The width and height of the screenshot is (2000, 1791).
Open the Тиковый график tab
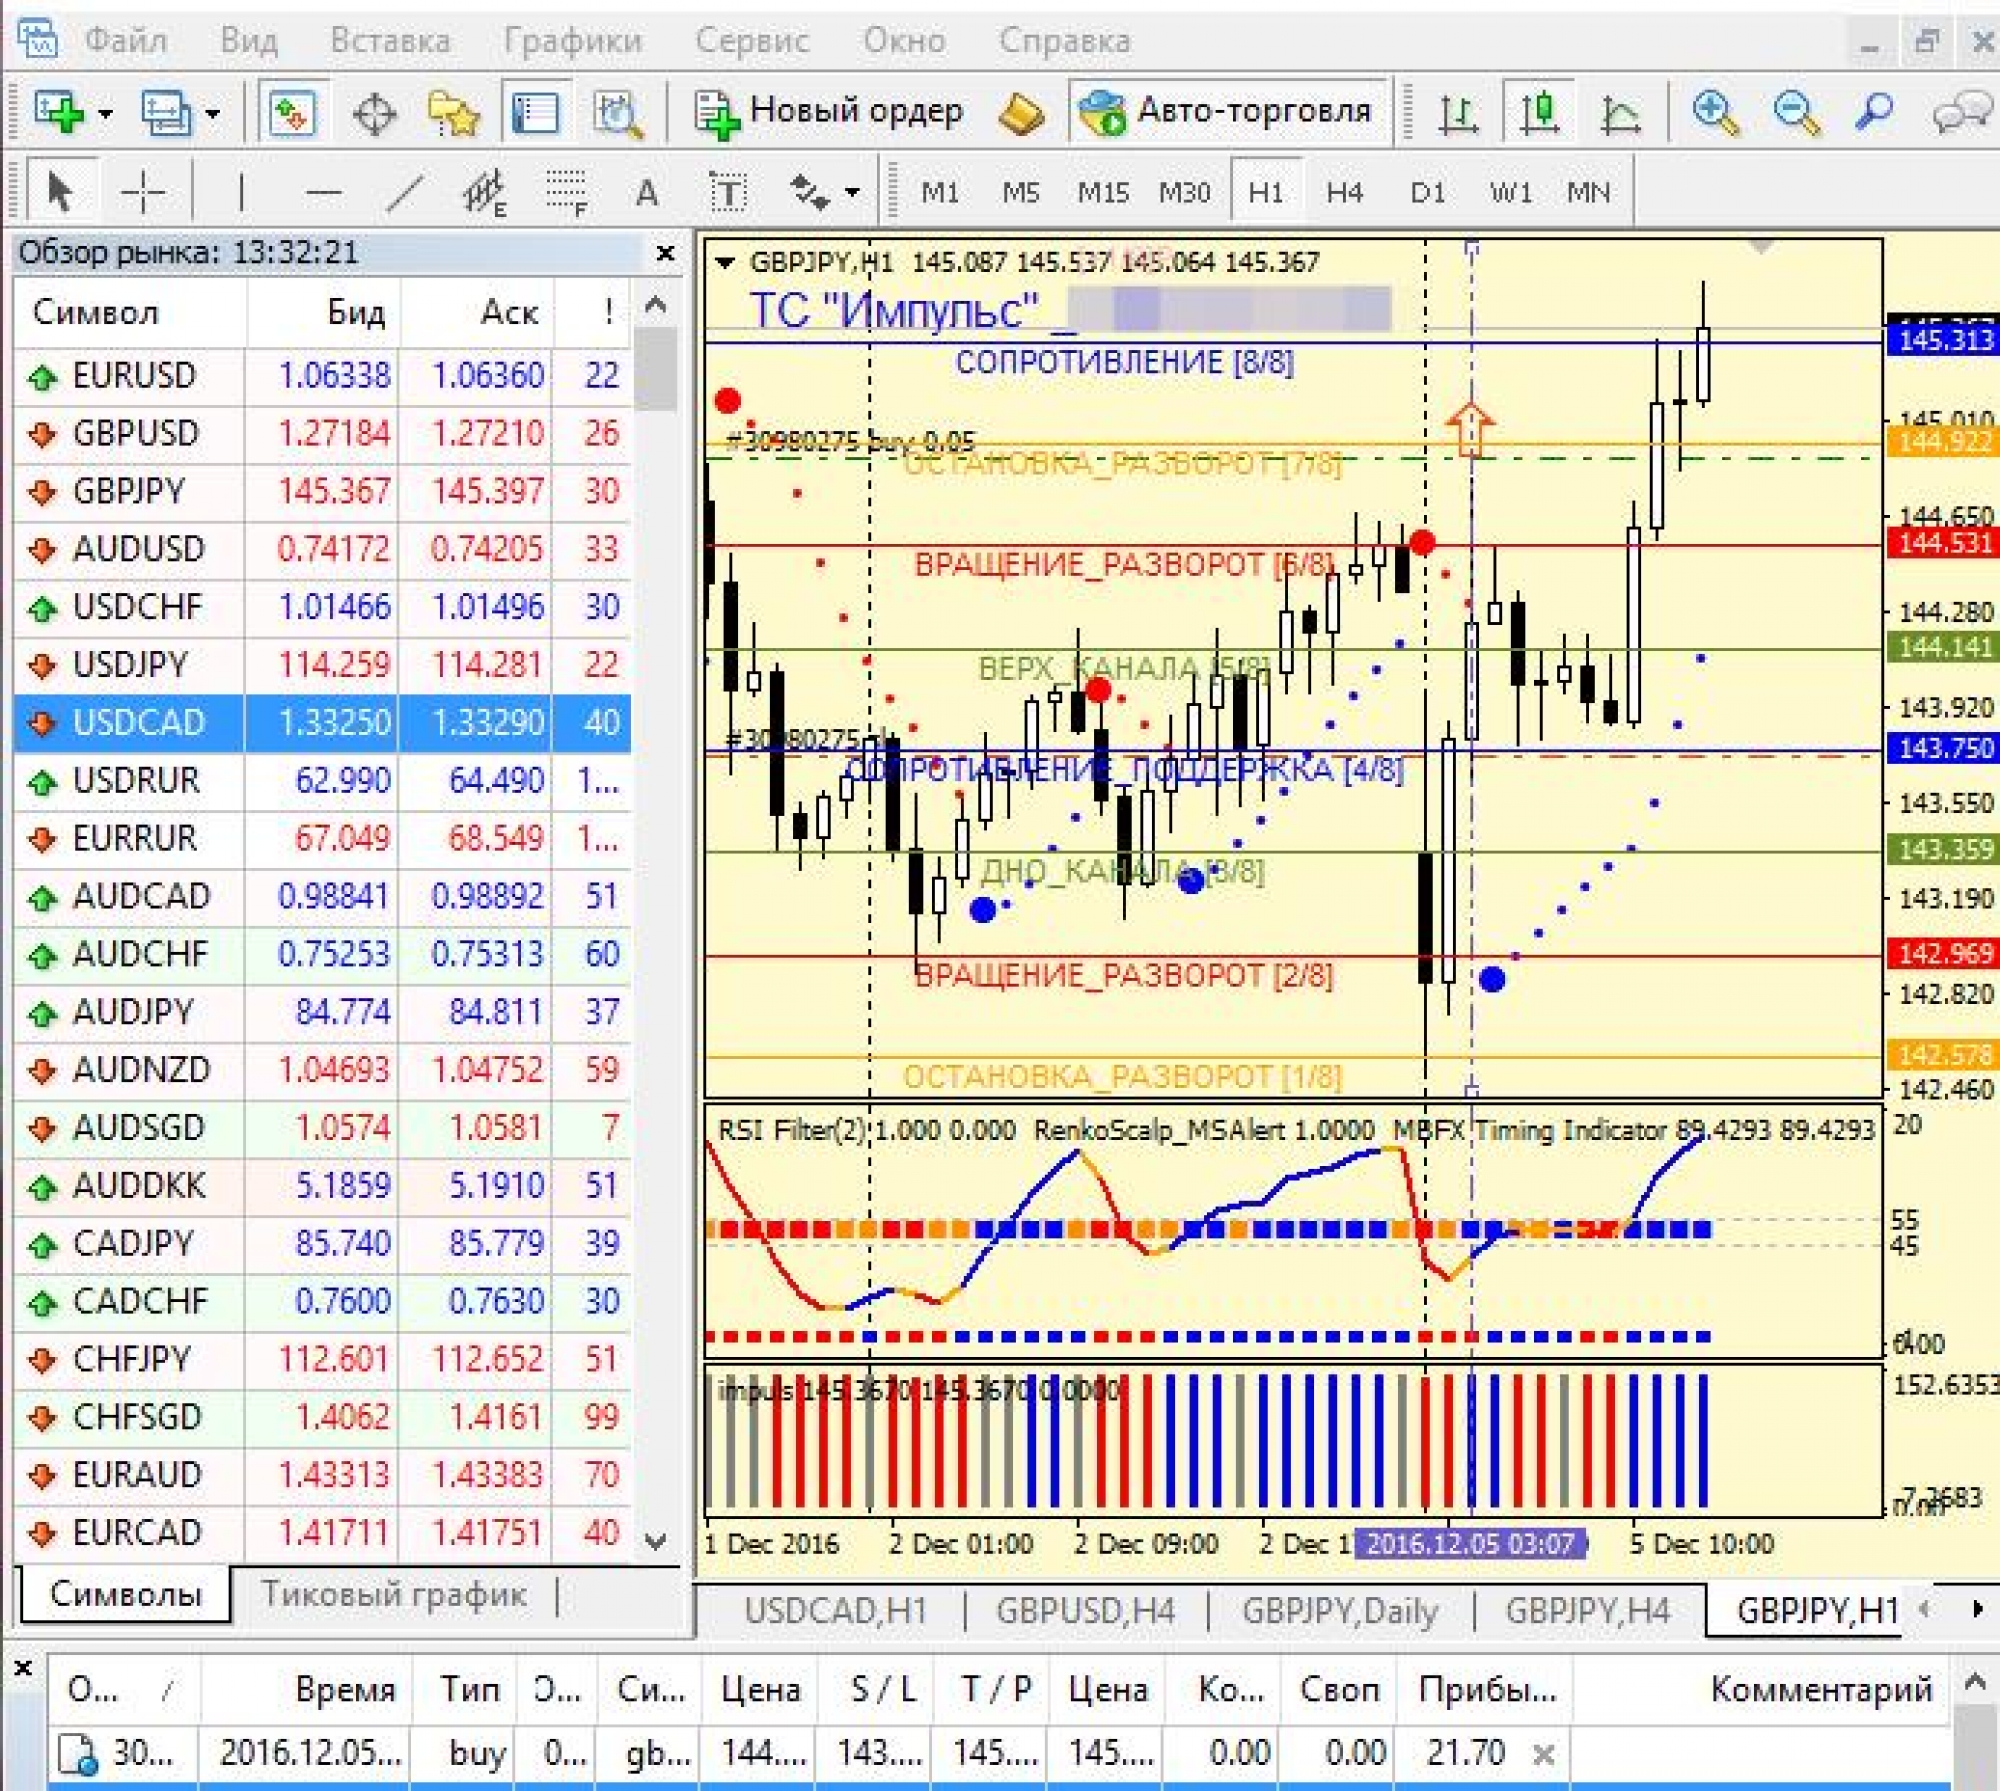pyautogui.click(x=393, y=1594)
